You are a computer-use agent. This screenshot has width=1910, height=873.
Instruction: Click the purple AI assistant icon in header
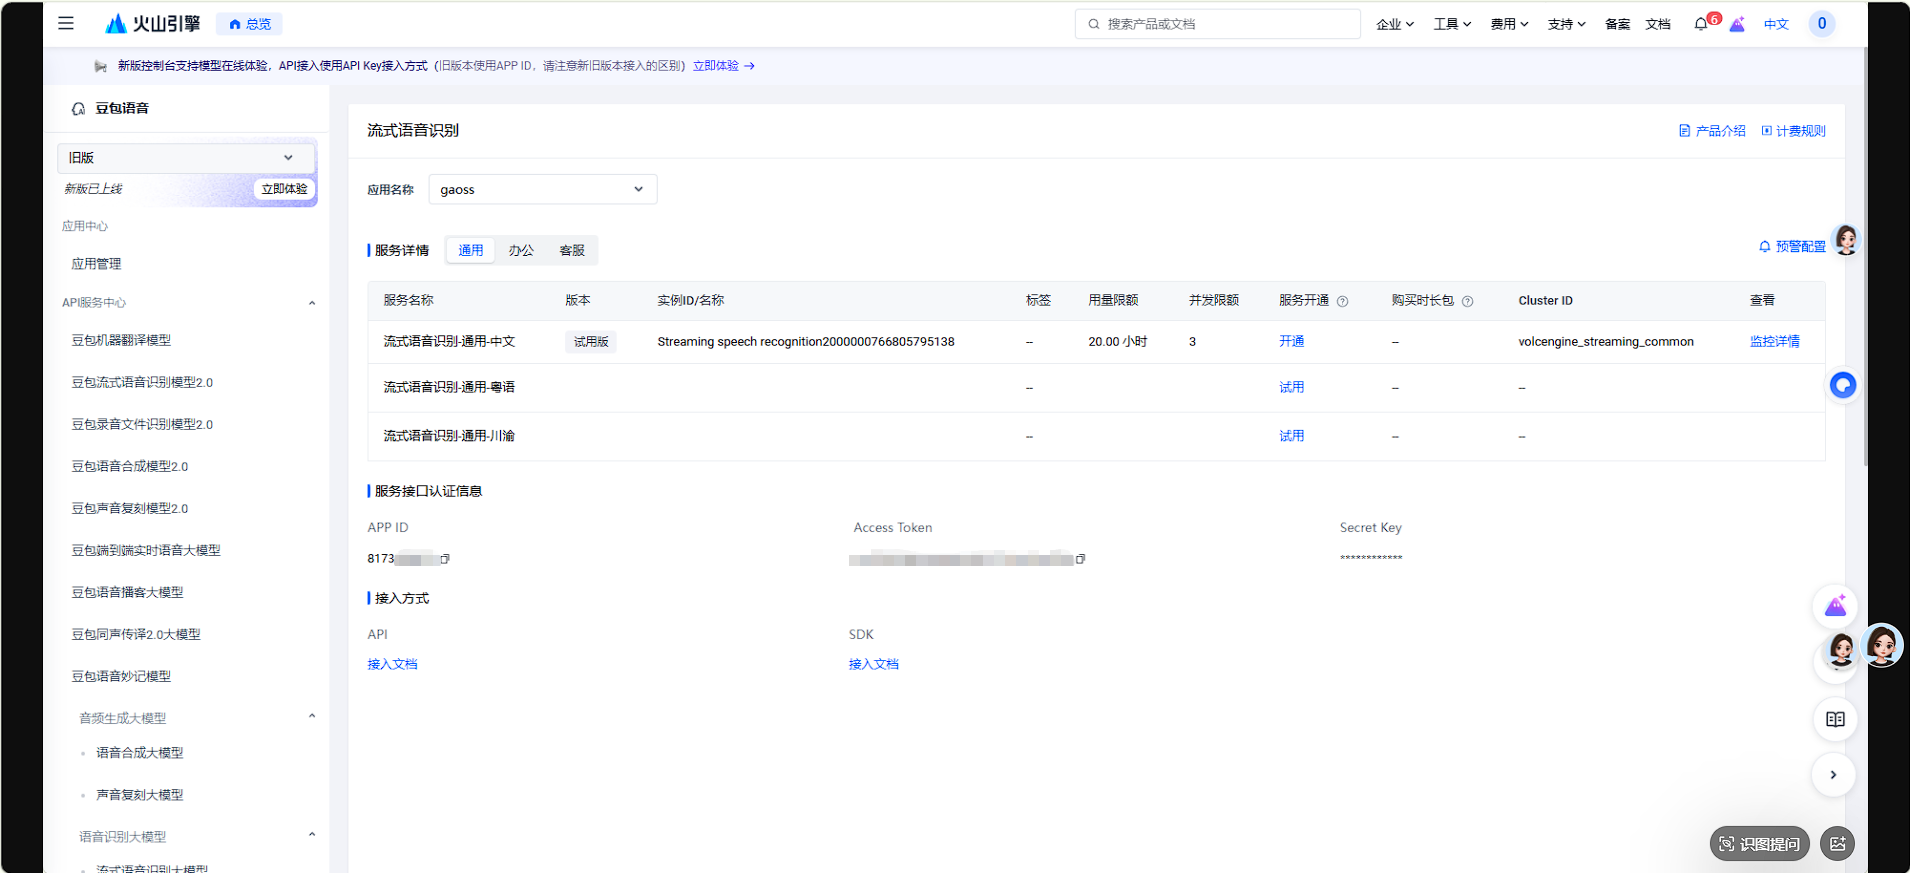tap(1737, 24)
